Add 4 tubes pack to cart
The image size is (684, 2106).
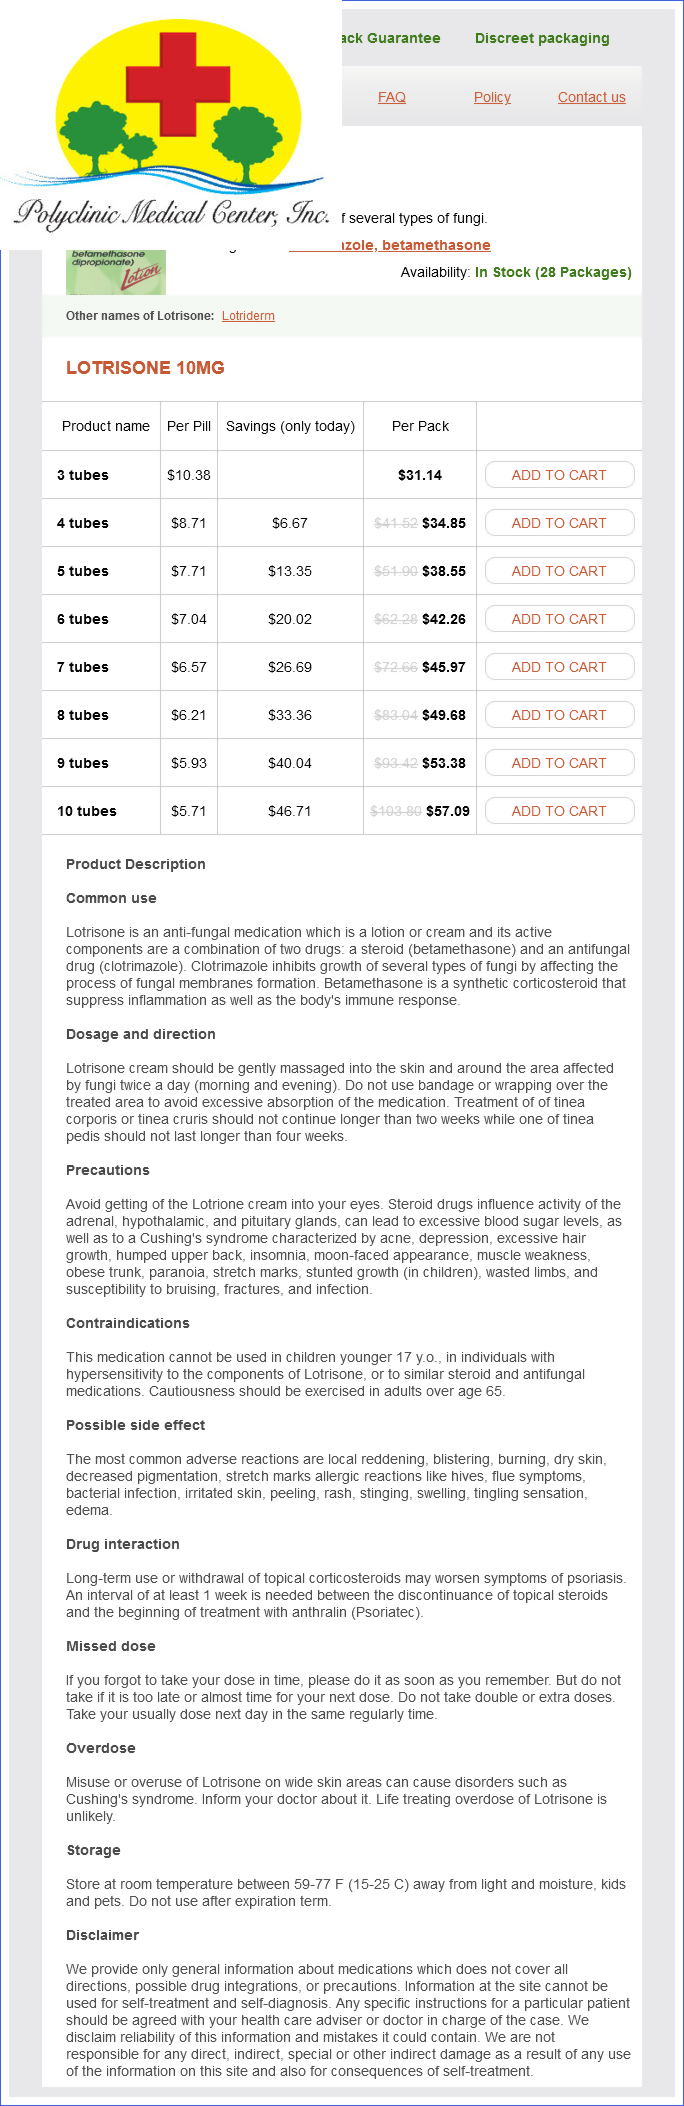tap(559, 523)
